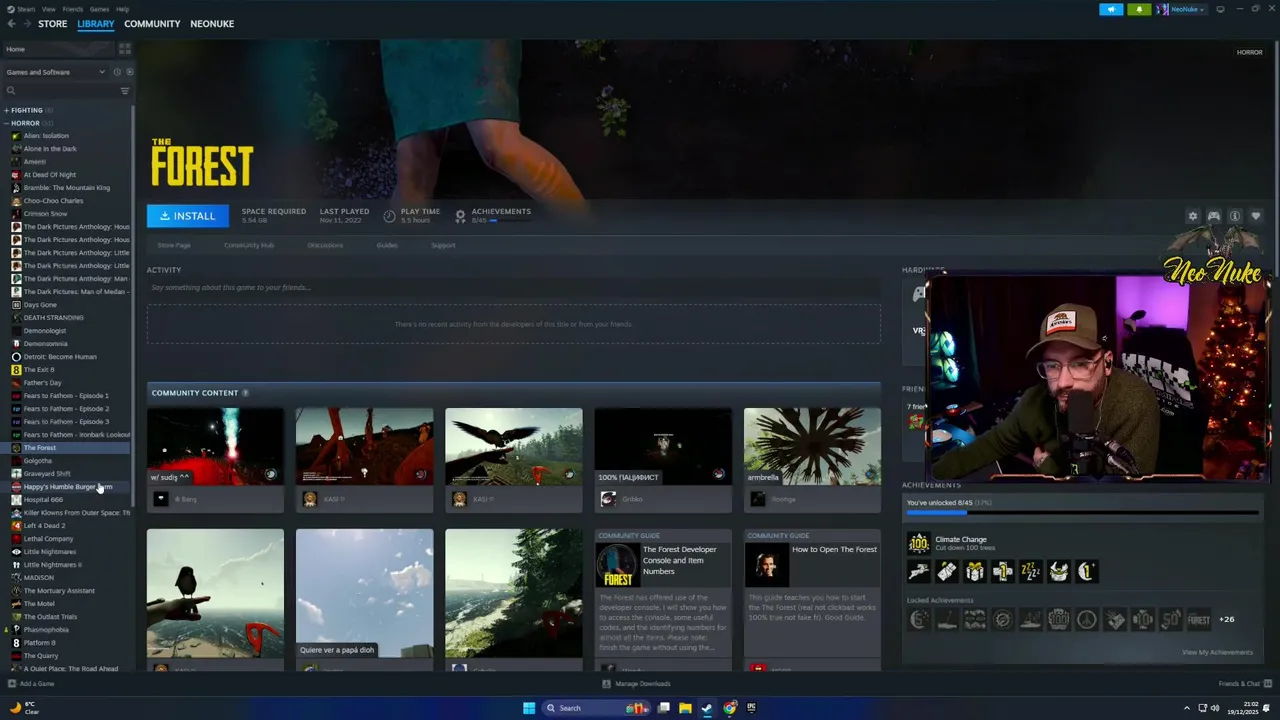Collapse the HORROR collection
The width and height of the screenshot is (1280, 720).
tap(6, 123)
